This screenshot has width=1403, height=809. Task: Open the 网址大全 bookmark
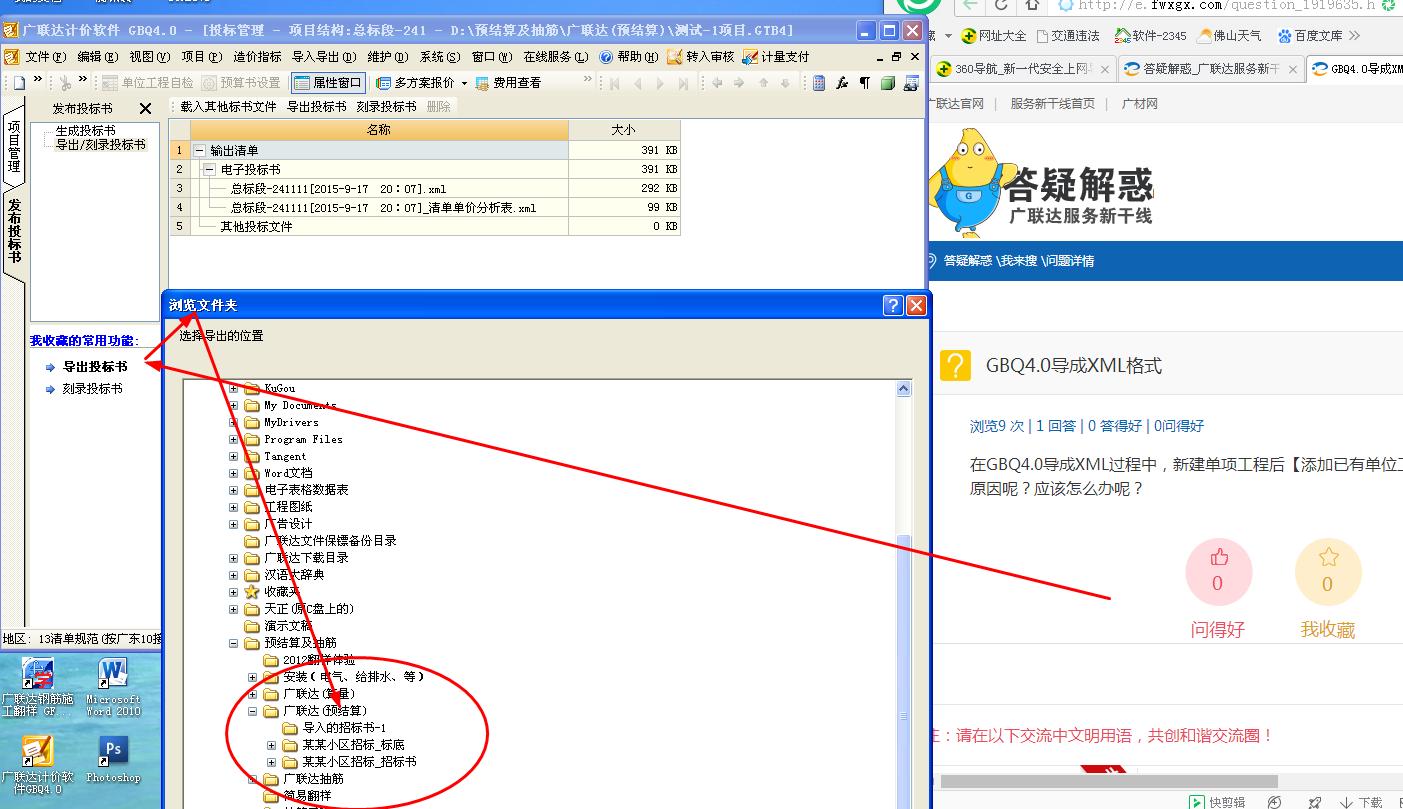click(993, 36)
